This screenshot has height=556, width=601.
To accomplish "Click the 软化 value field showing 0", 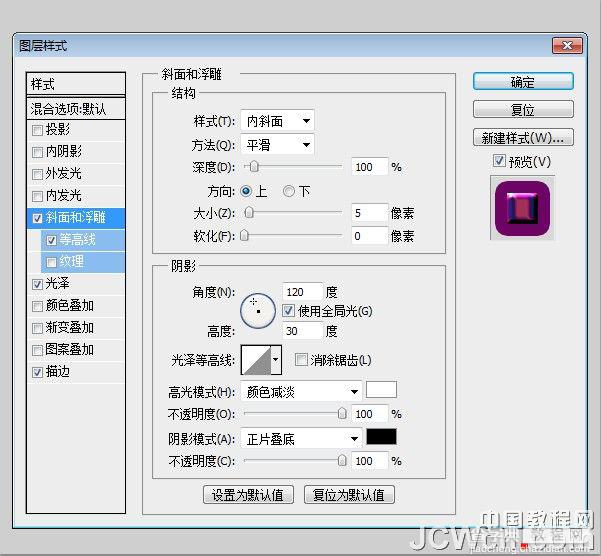I will (369, 236).
